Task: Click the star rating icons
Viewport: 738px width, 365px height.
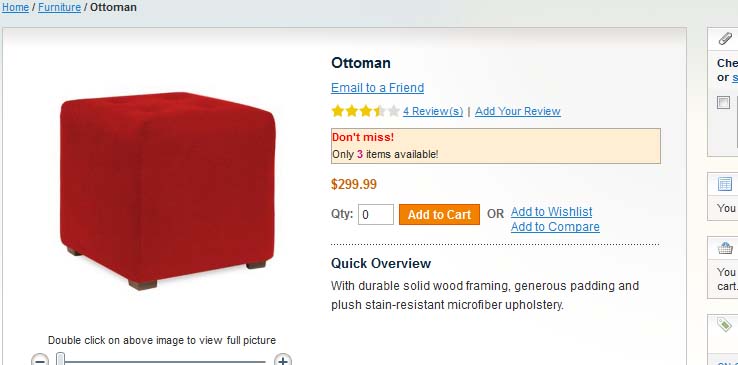Action: click(366, 111)
